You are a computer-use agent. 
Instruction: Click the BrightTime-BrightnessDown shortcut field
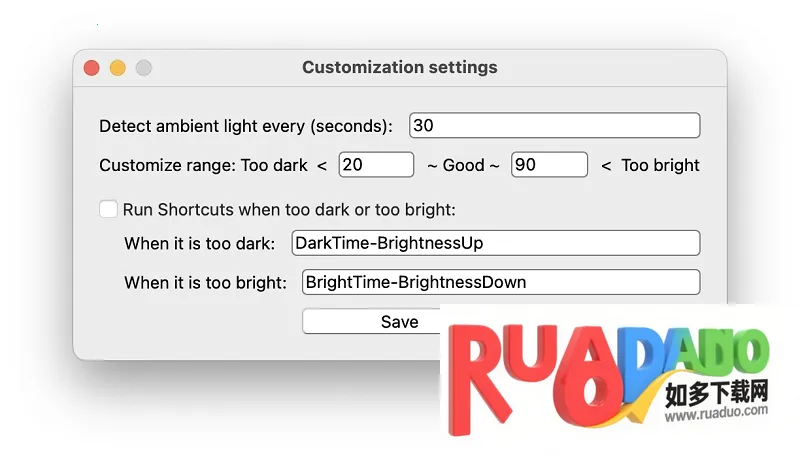(500, 282)
